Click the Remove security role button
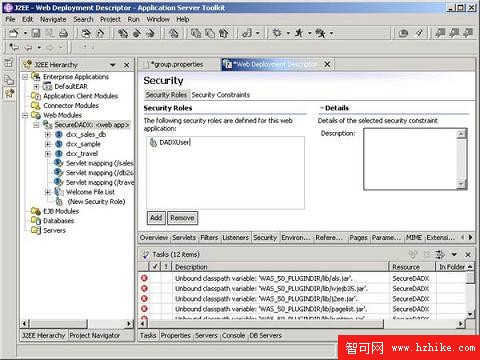 point(182,218)
